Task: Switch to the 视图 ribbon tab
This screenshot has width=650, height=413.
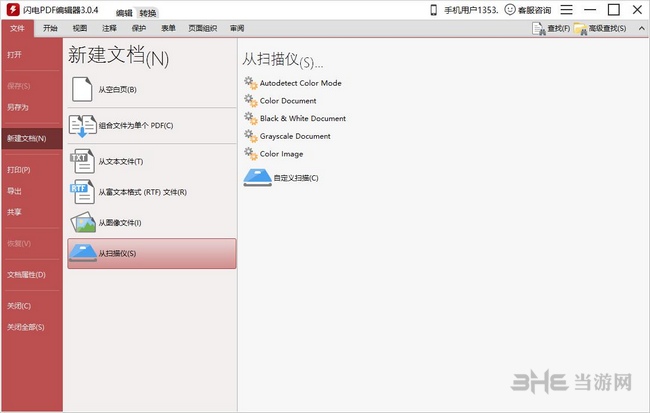Action: (80, 28)
